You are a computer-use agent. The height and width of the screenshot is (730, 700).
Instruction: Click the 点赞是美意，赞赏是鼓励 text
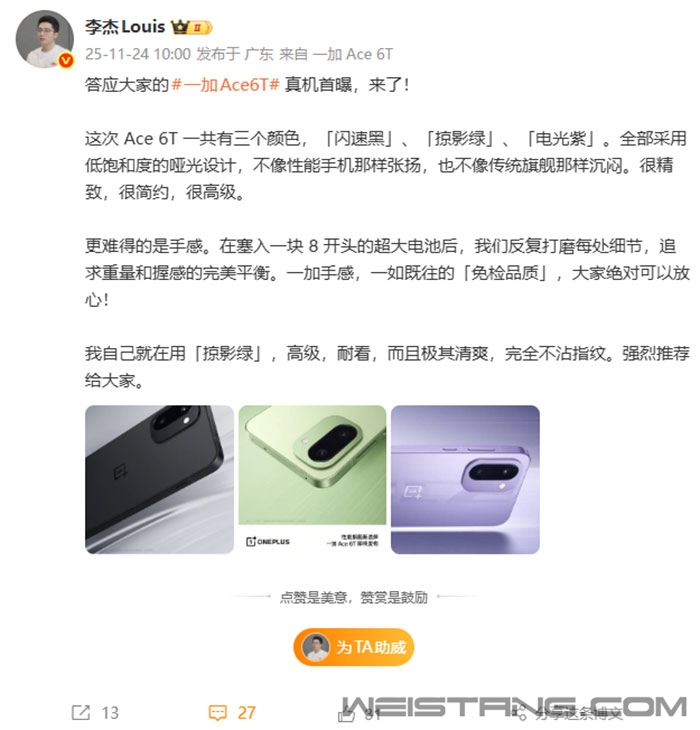[354, 597]
